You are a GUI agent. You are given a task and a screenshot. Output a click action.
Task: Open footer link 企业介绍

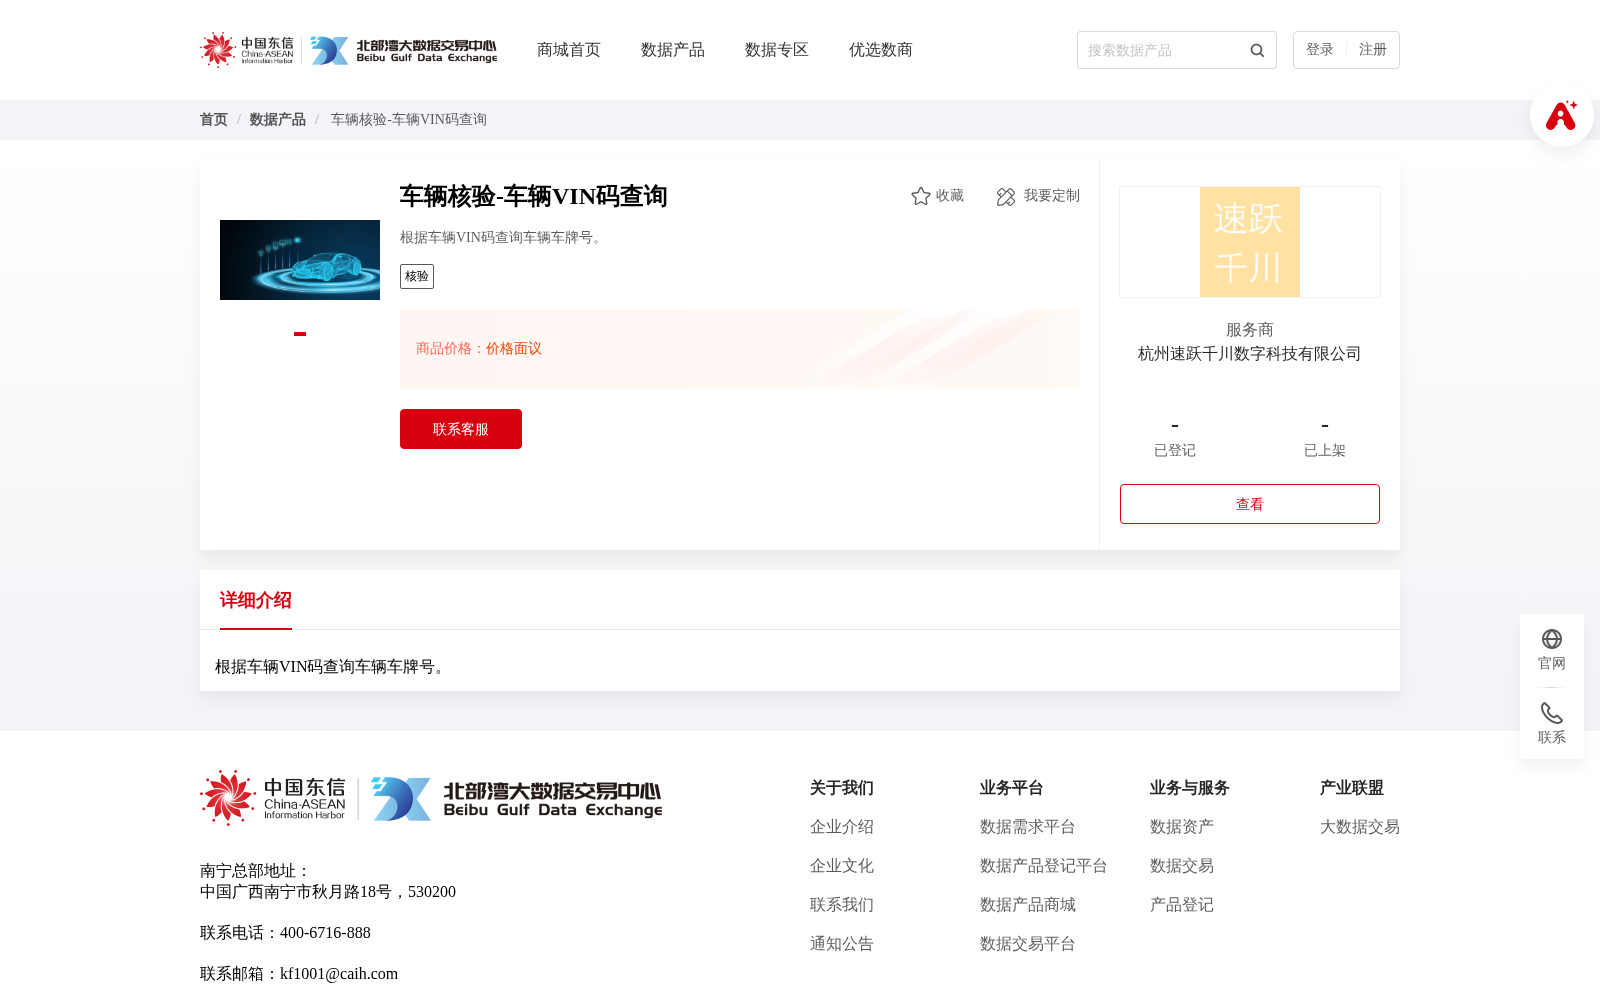[842, 827]
